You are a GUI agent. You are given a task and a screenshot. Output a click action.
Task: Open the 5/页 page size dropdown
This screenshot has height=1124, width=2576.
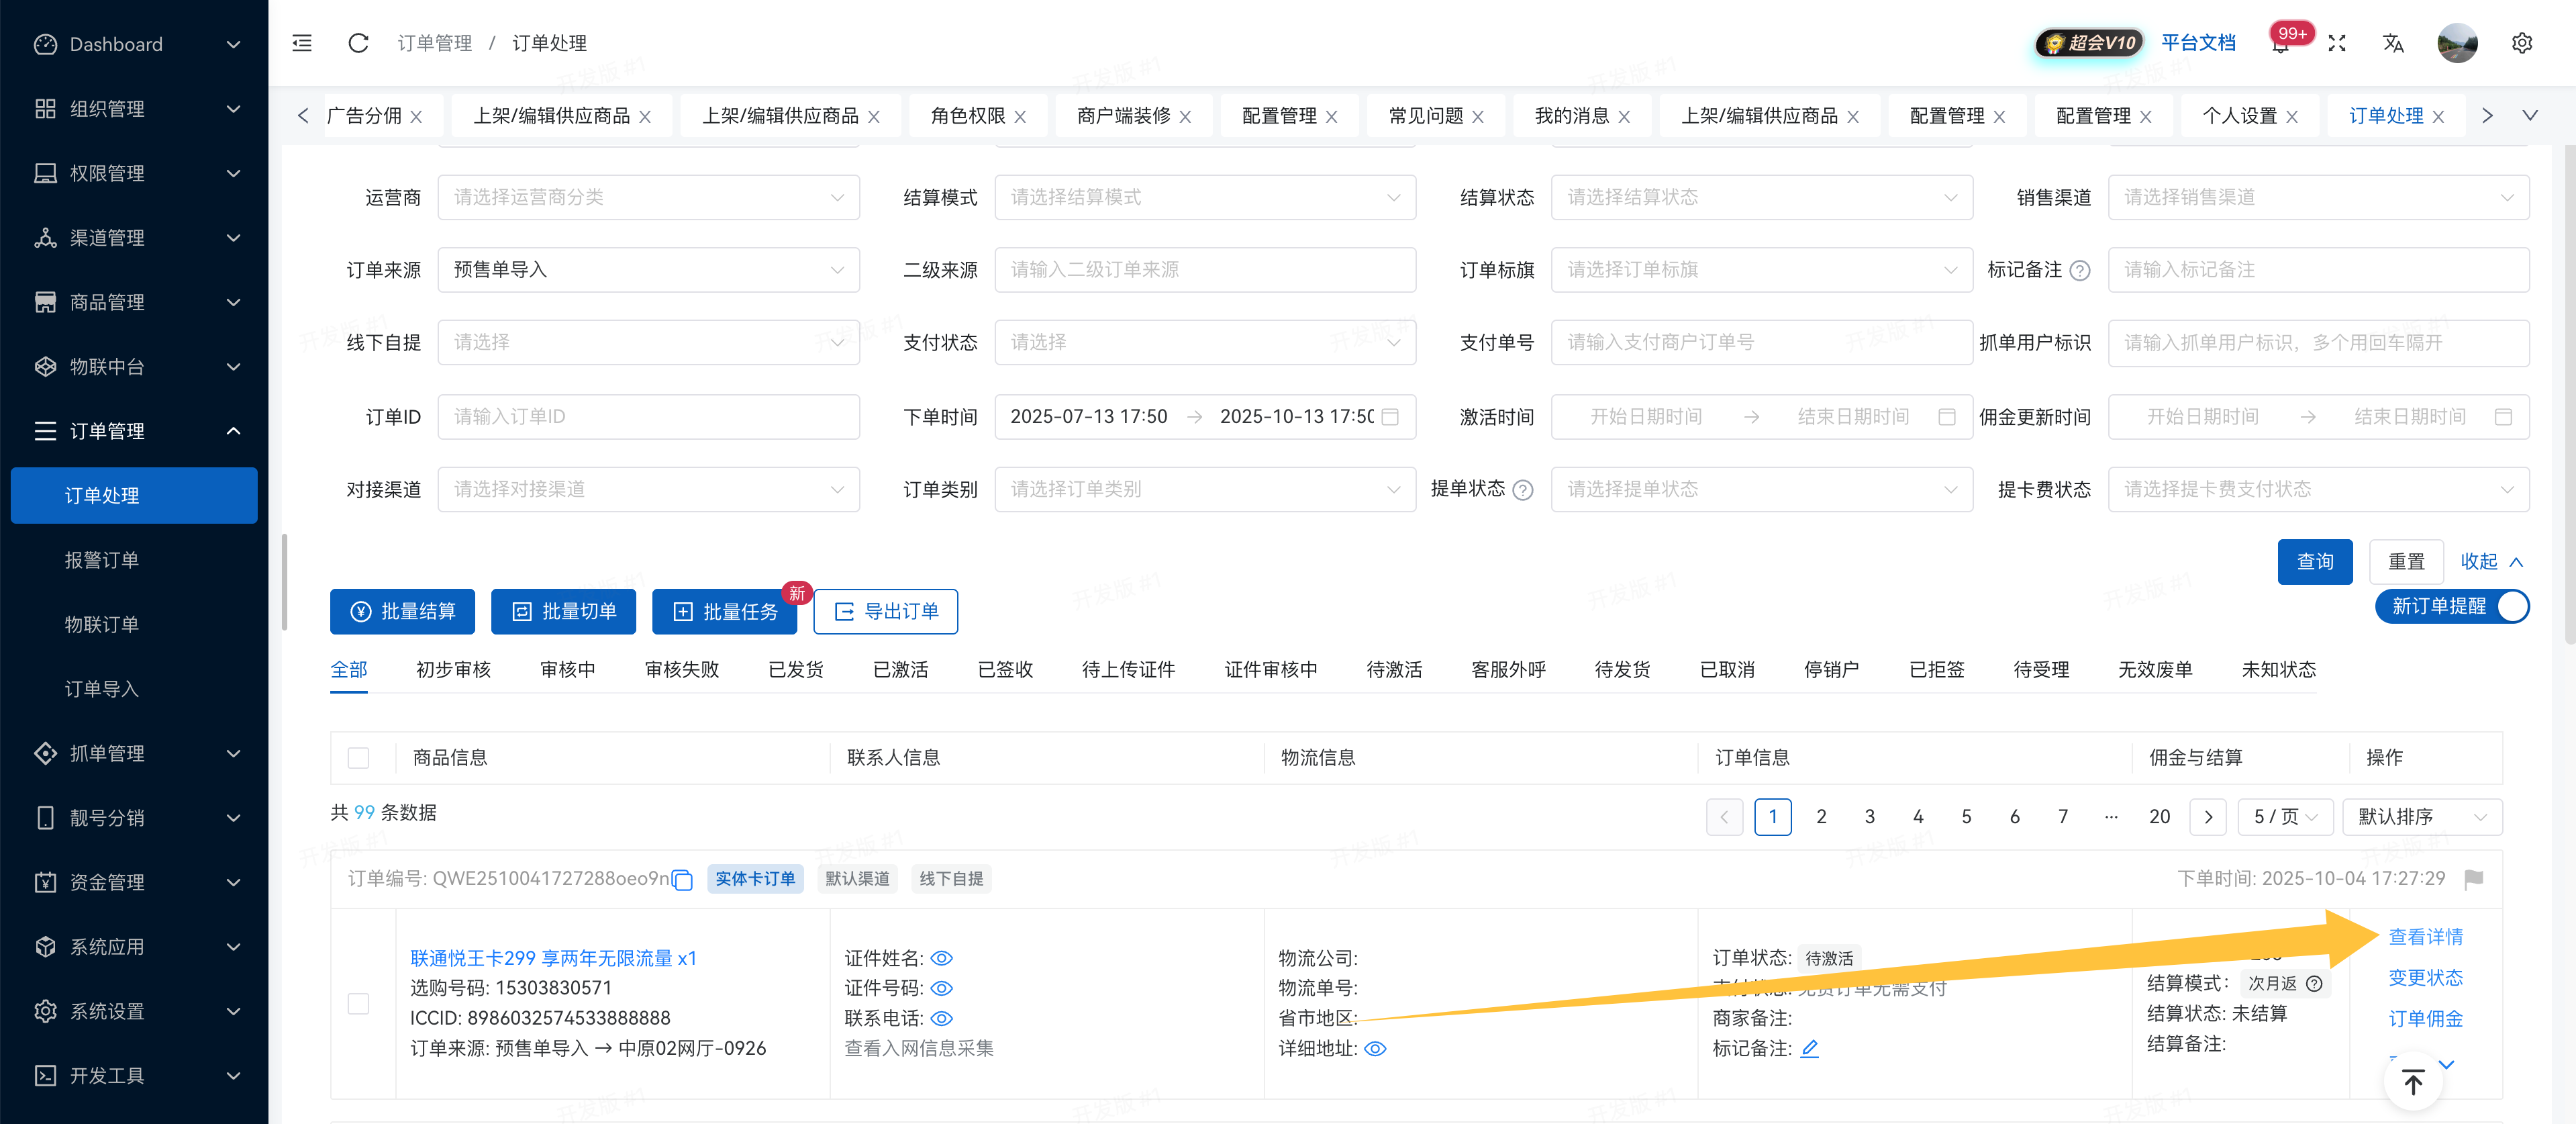tap(2285, 817)
